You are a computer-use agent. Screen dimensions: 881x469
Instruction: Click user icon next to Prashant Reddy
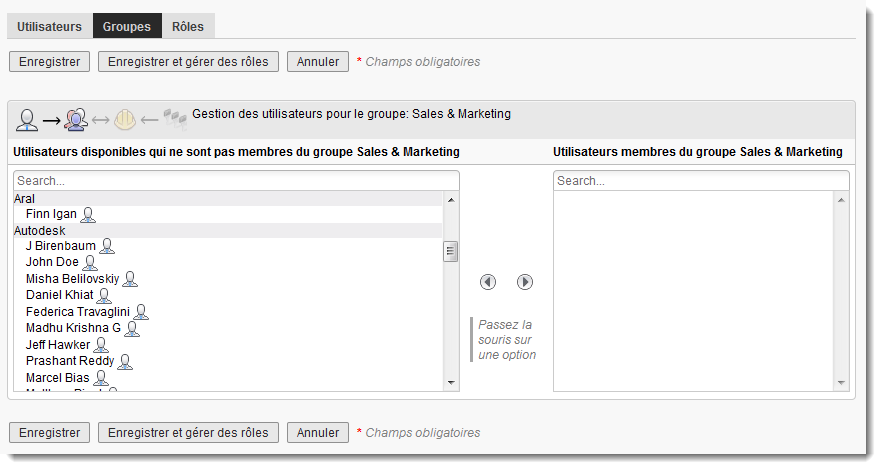[x=125, y=361]
